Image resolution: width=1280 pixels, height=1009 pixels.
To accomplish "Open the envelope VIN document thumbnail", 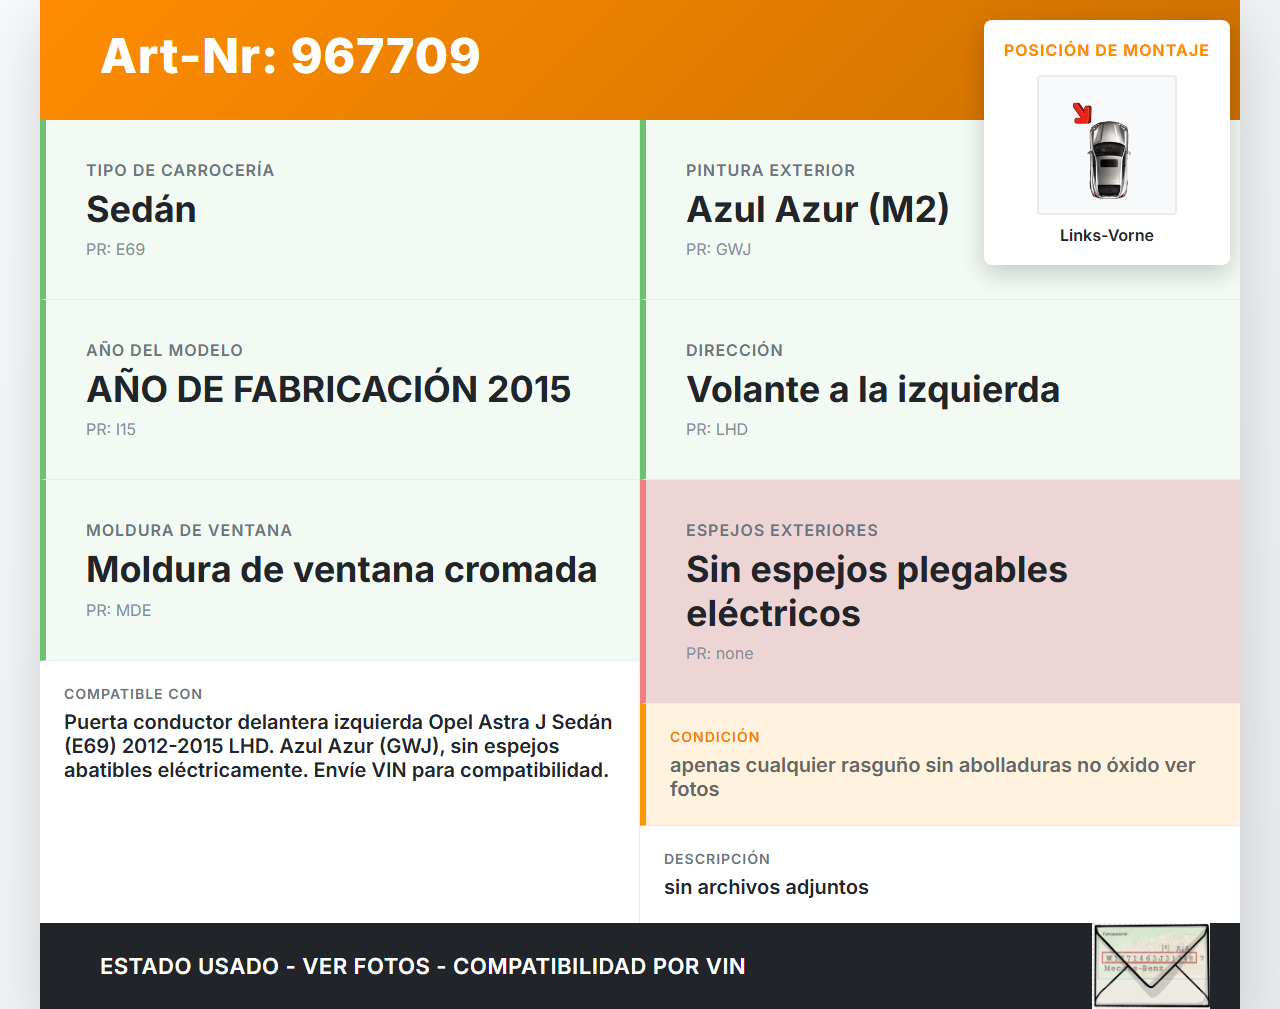I will coord(1151,966).
